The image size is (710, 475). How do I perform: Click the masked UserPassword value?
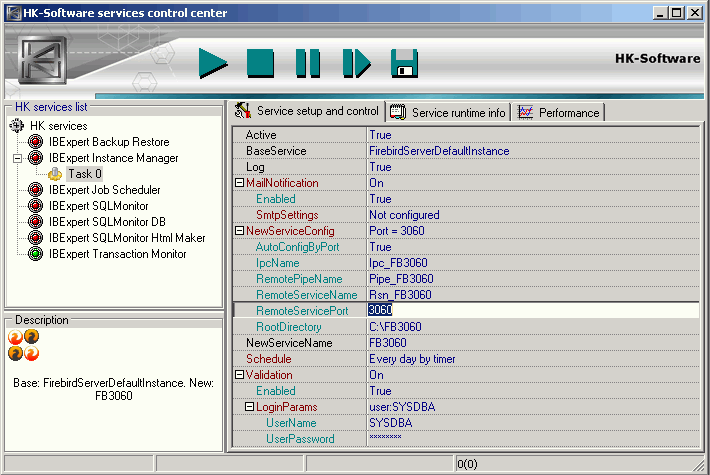385,437
